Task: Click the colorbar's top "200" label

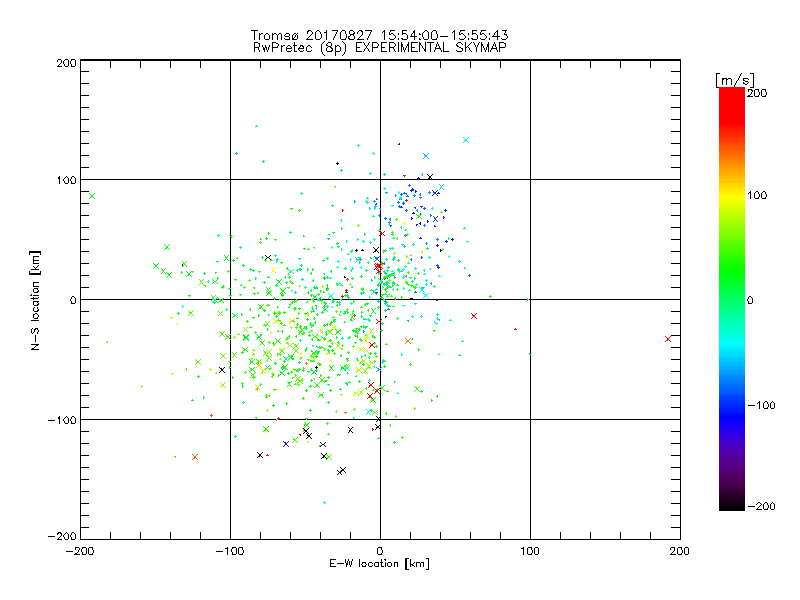Action: click(757, 93)
